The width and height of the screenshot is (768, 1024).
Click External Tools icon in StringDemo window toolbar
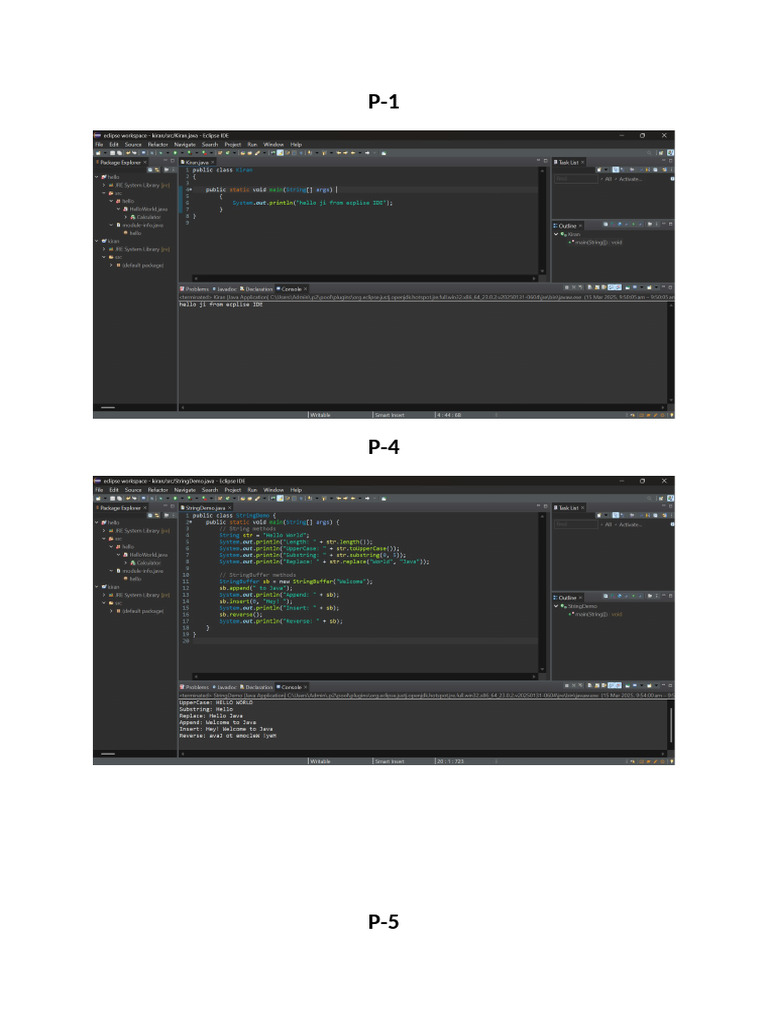[x=204, y=498]
